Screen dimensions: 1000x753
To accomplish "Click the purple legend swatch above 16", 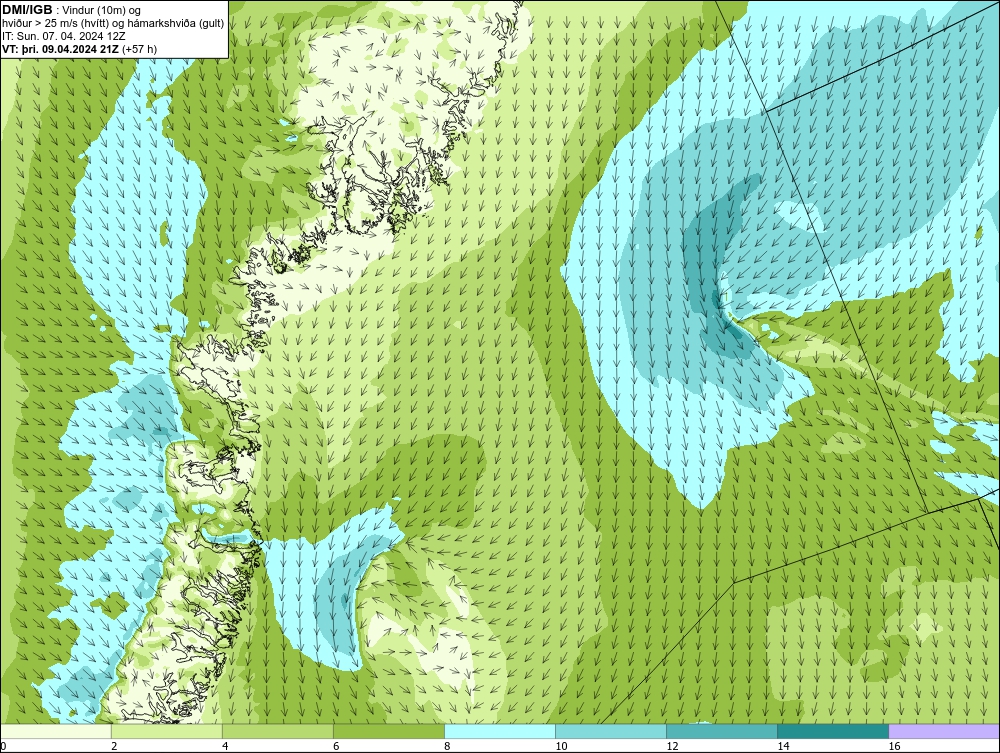I will [944, 731].
